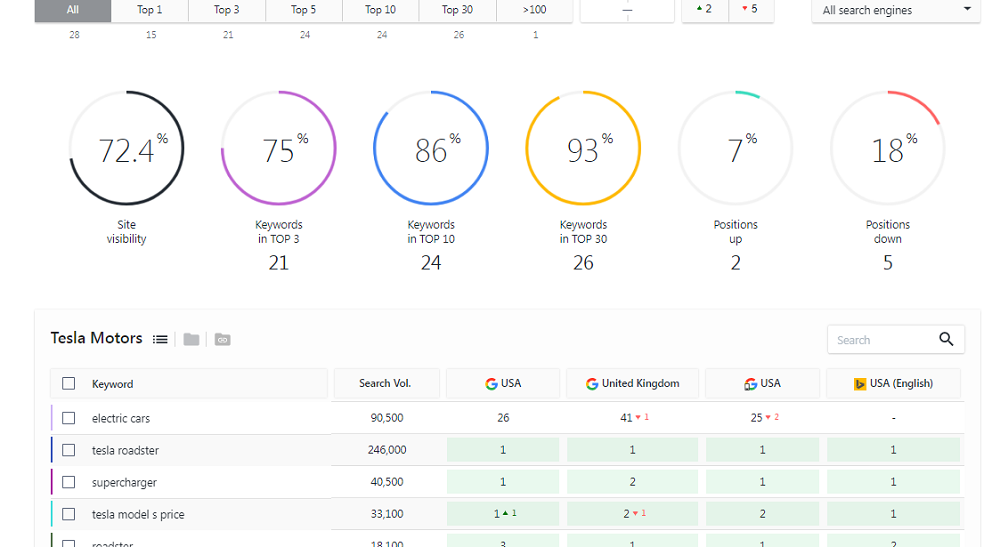Click the Site visibility 72.4% progress circle
This screenshot has width=1000, height=547.
pos(127,149)
